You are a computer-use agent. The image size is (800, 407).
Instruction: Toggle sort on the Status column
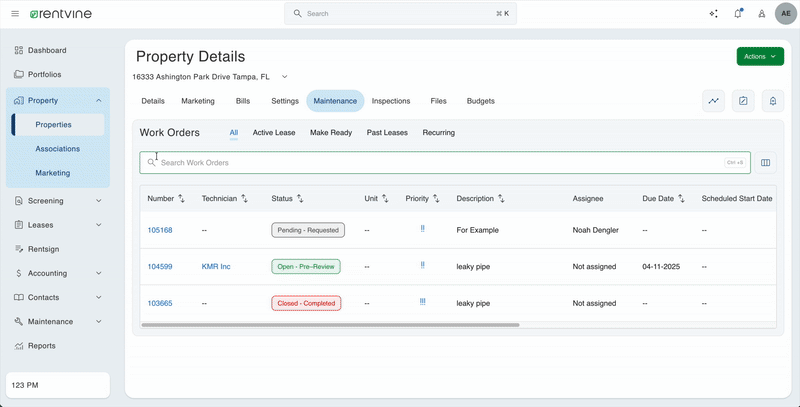[300, 199]
